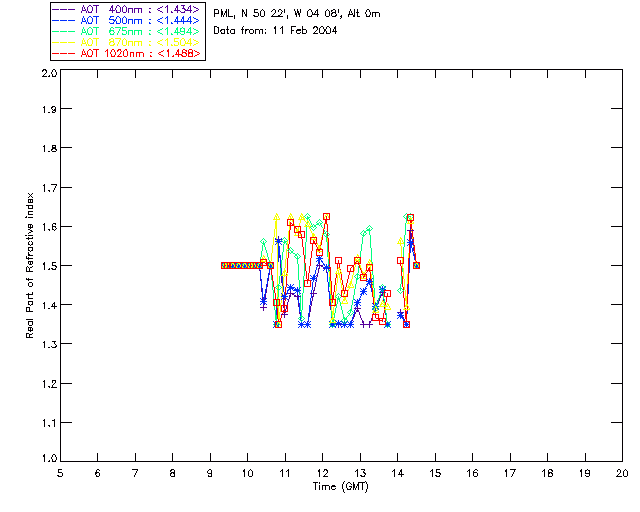The width and height of the screenshot is (640, 512).
Task: Click the green dashed line legend sample
Action: click(x=64, y=31)
